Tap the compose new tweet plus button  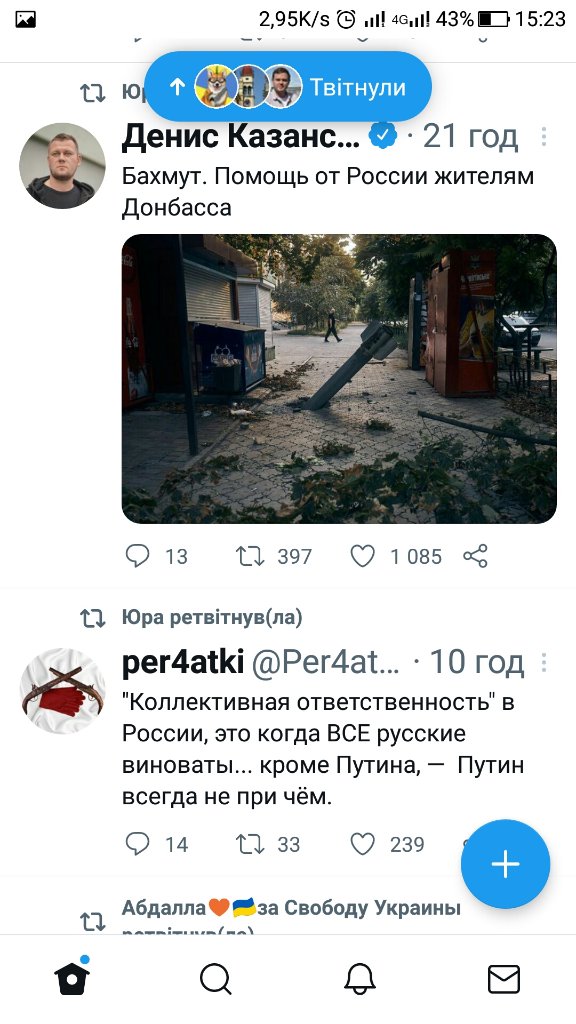(x=505, y=864)
